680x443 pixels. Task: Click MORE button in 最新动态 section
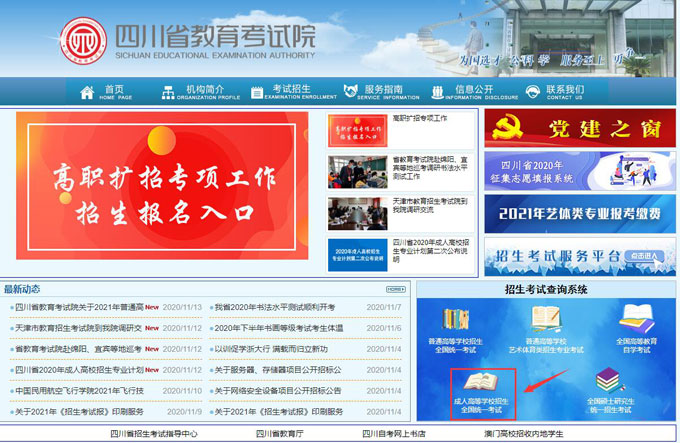coord(395,289)
